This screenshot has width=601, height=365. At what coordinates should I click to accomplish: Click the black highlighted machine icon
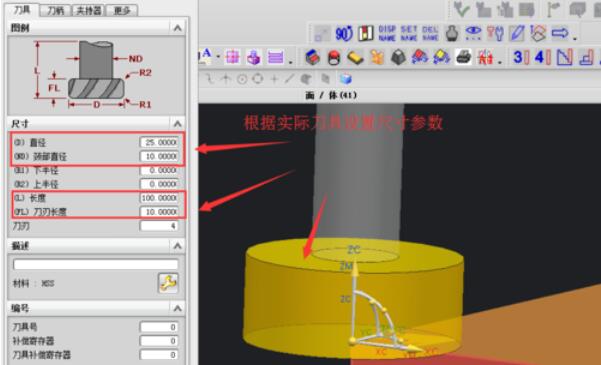[463, 57]
